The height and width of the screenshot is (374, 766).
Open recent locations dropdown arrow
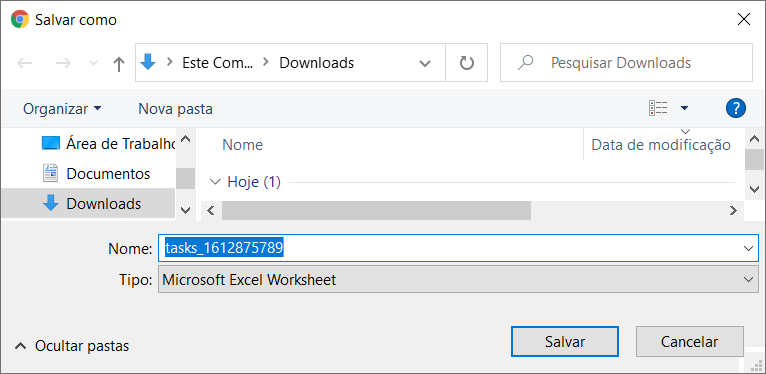coord(93,63)
